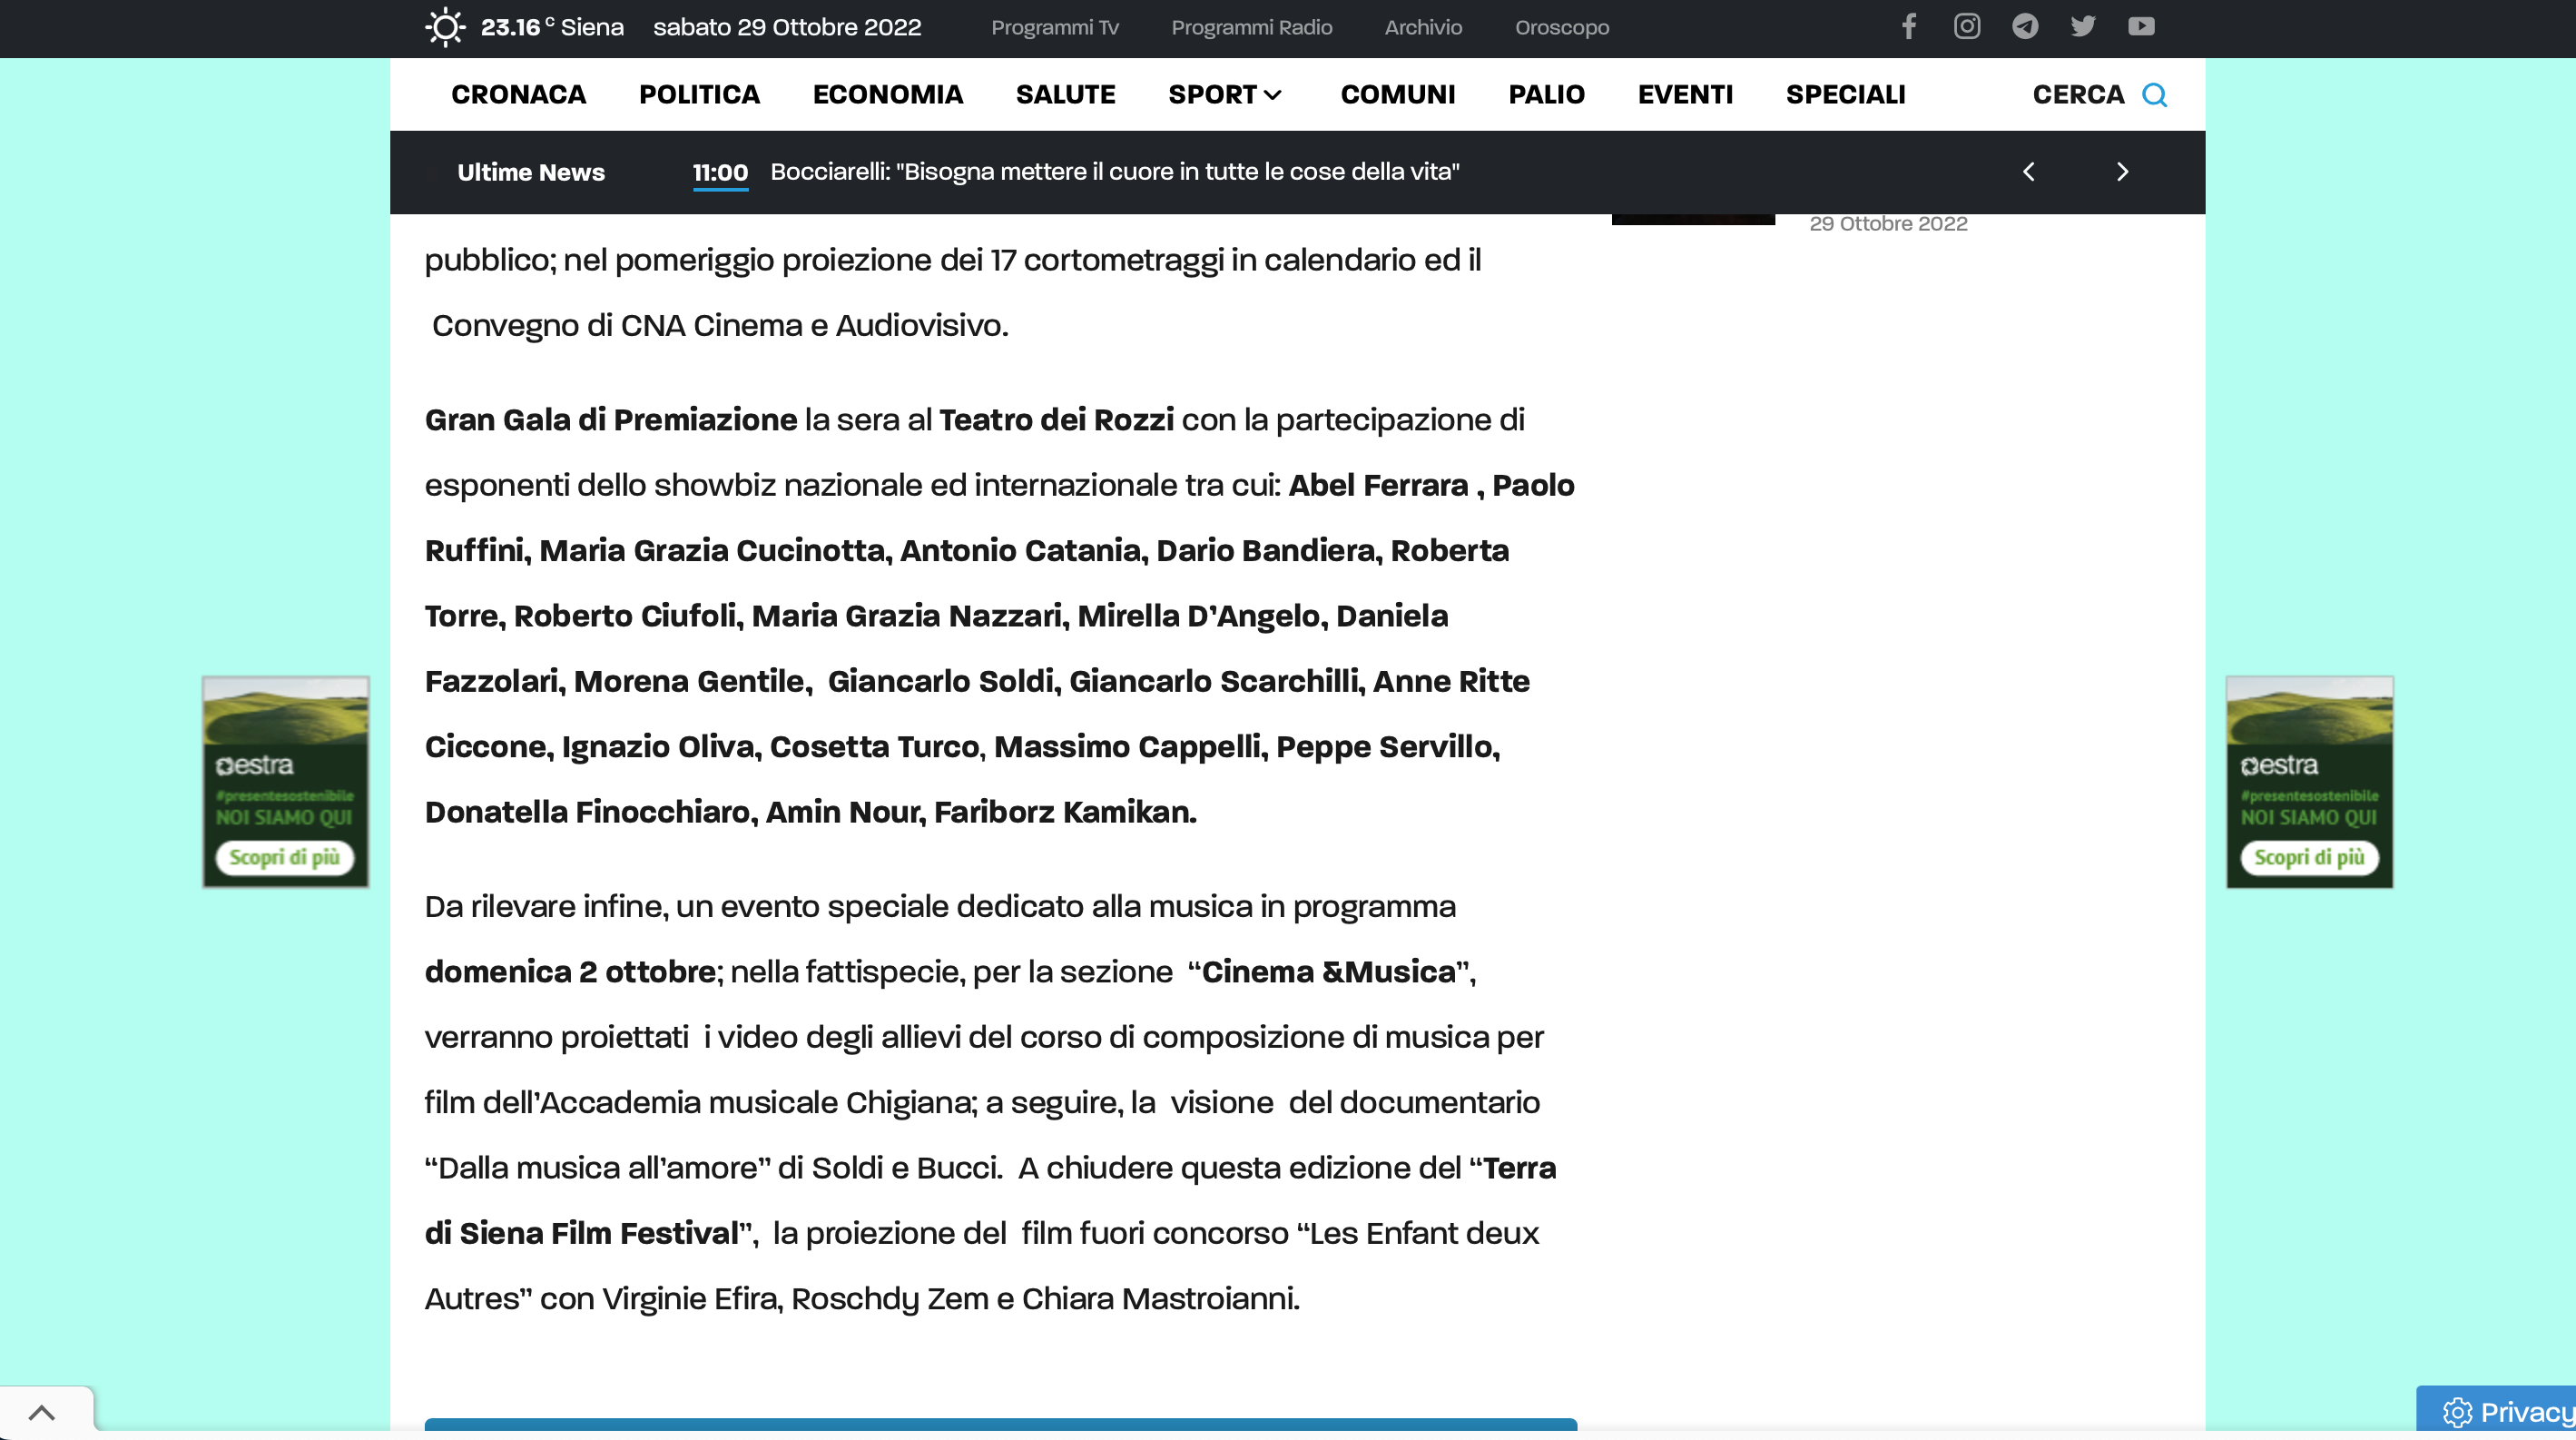Image resolution: width=2576 pixels, height=1440 pixels.
Task: Expand the SPORT dropdown menu
Action: [1226, 95]
